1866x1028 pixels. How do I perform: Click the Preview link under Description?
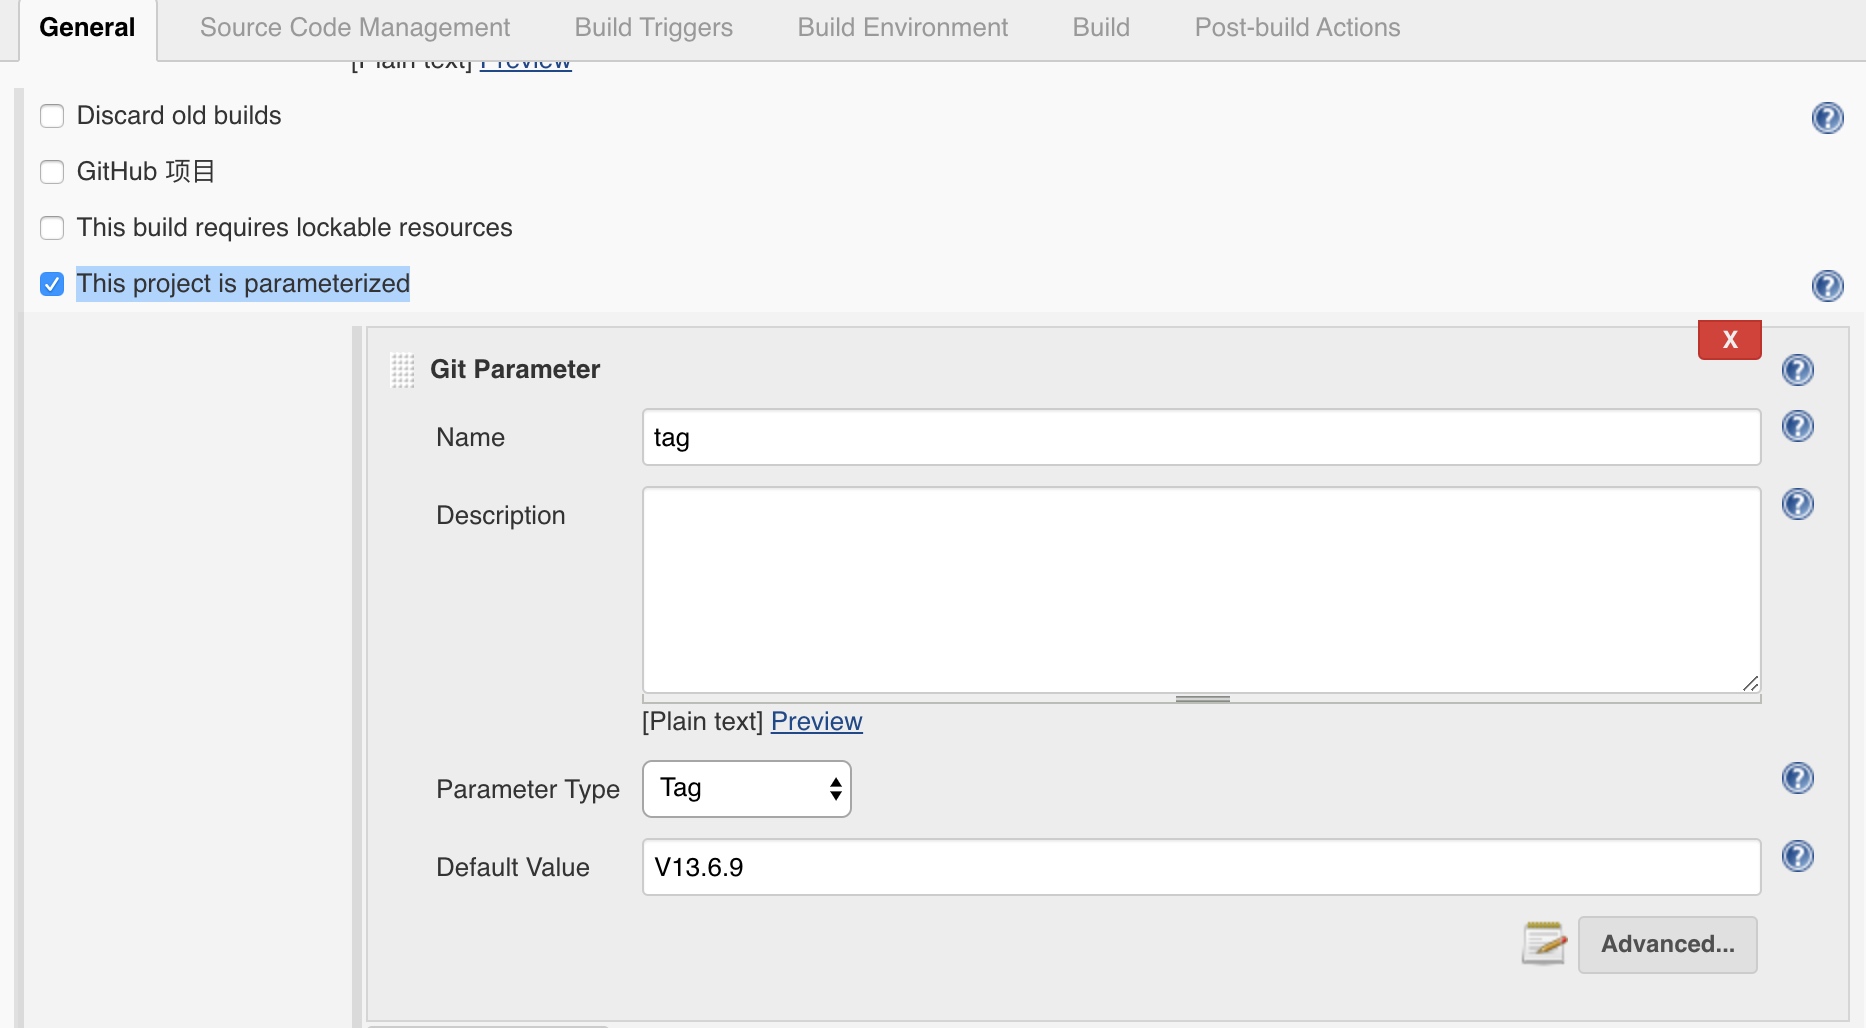pos(816,721)
